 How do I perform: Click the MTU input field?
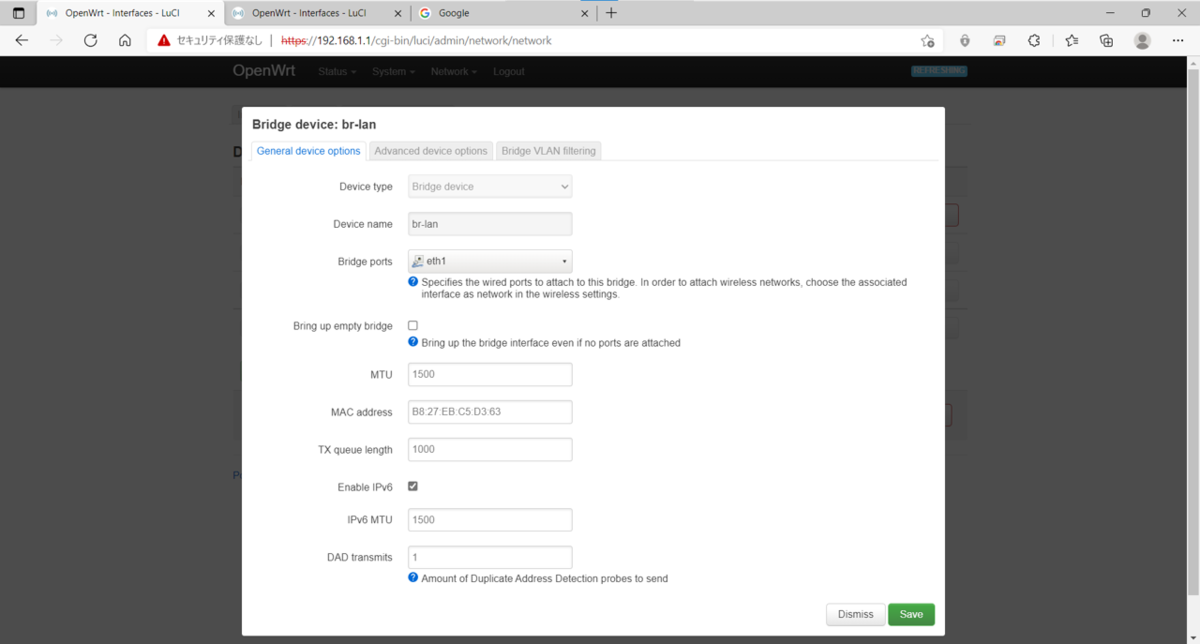[x=490, y=374]
